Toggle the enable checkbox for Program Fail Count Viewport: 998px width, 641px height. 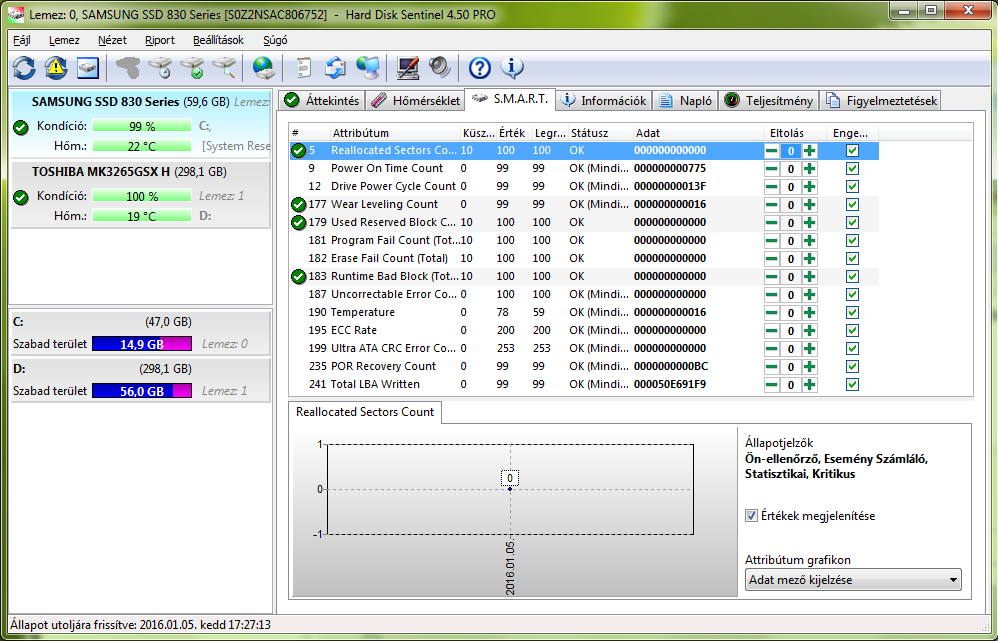point(852,241)
